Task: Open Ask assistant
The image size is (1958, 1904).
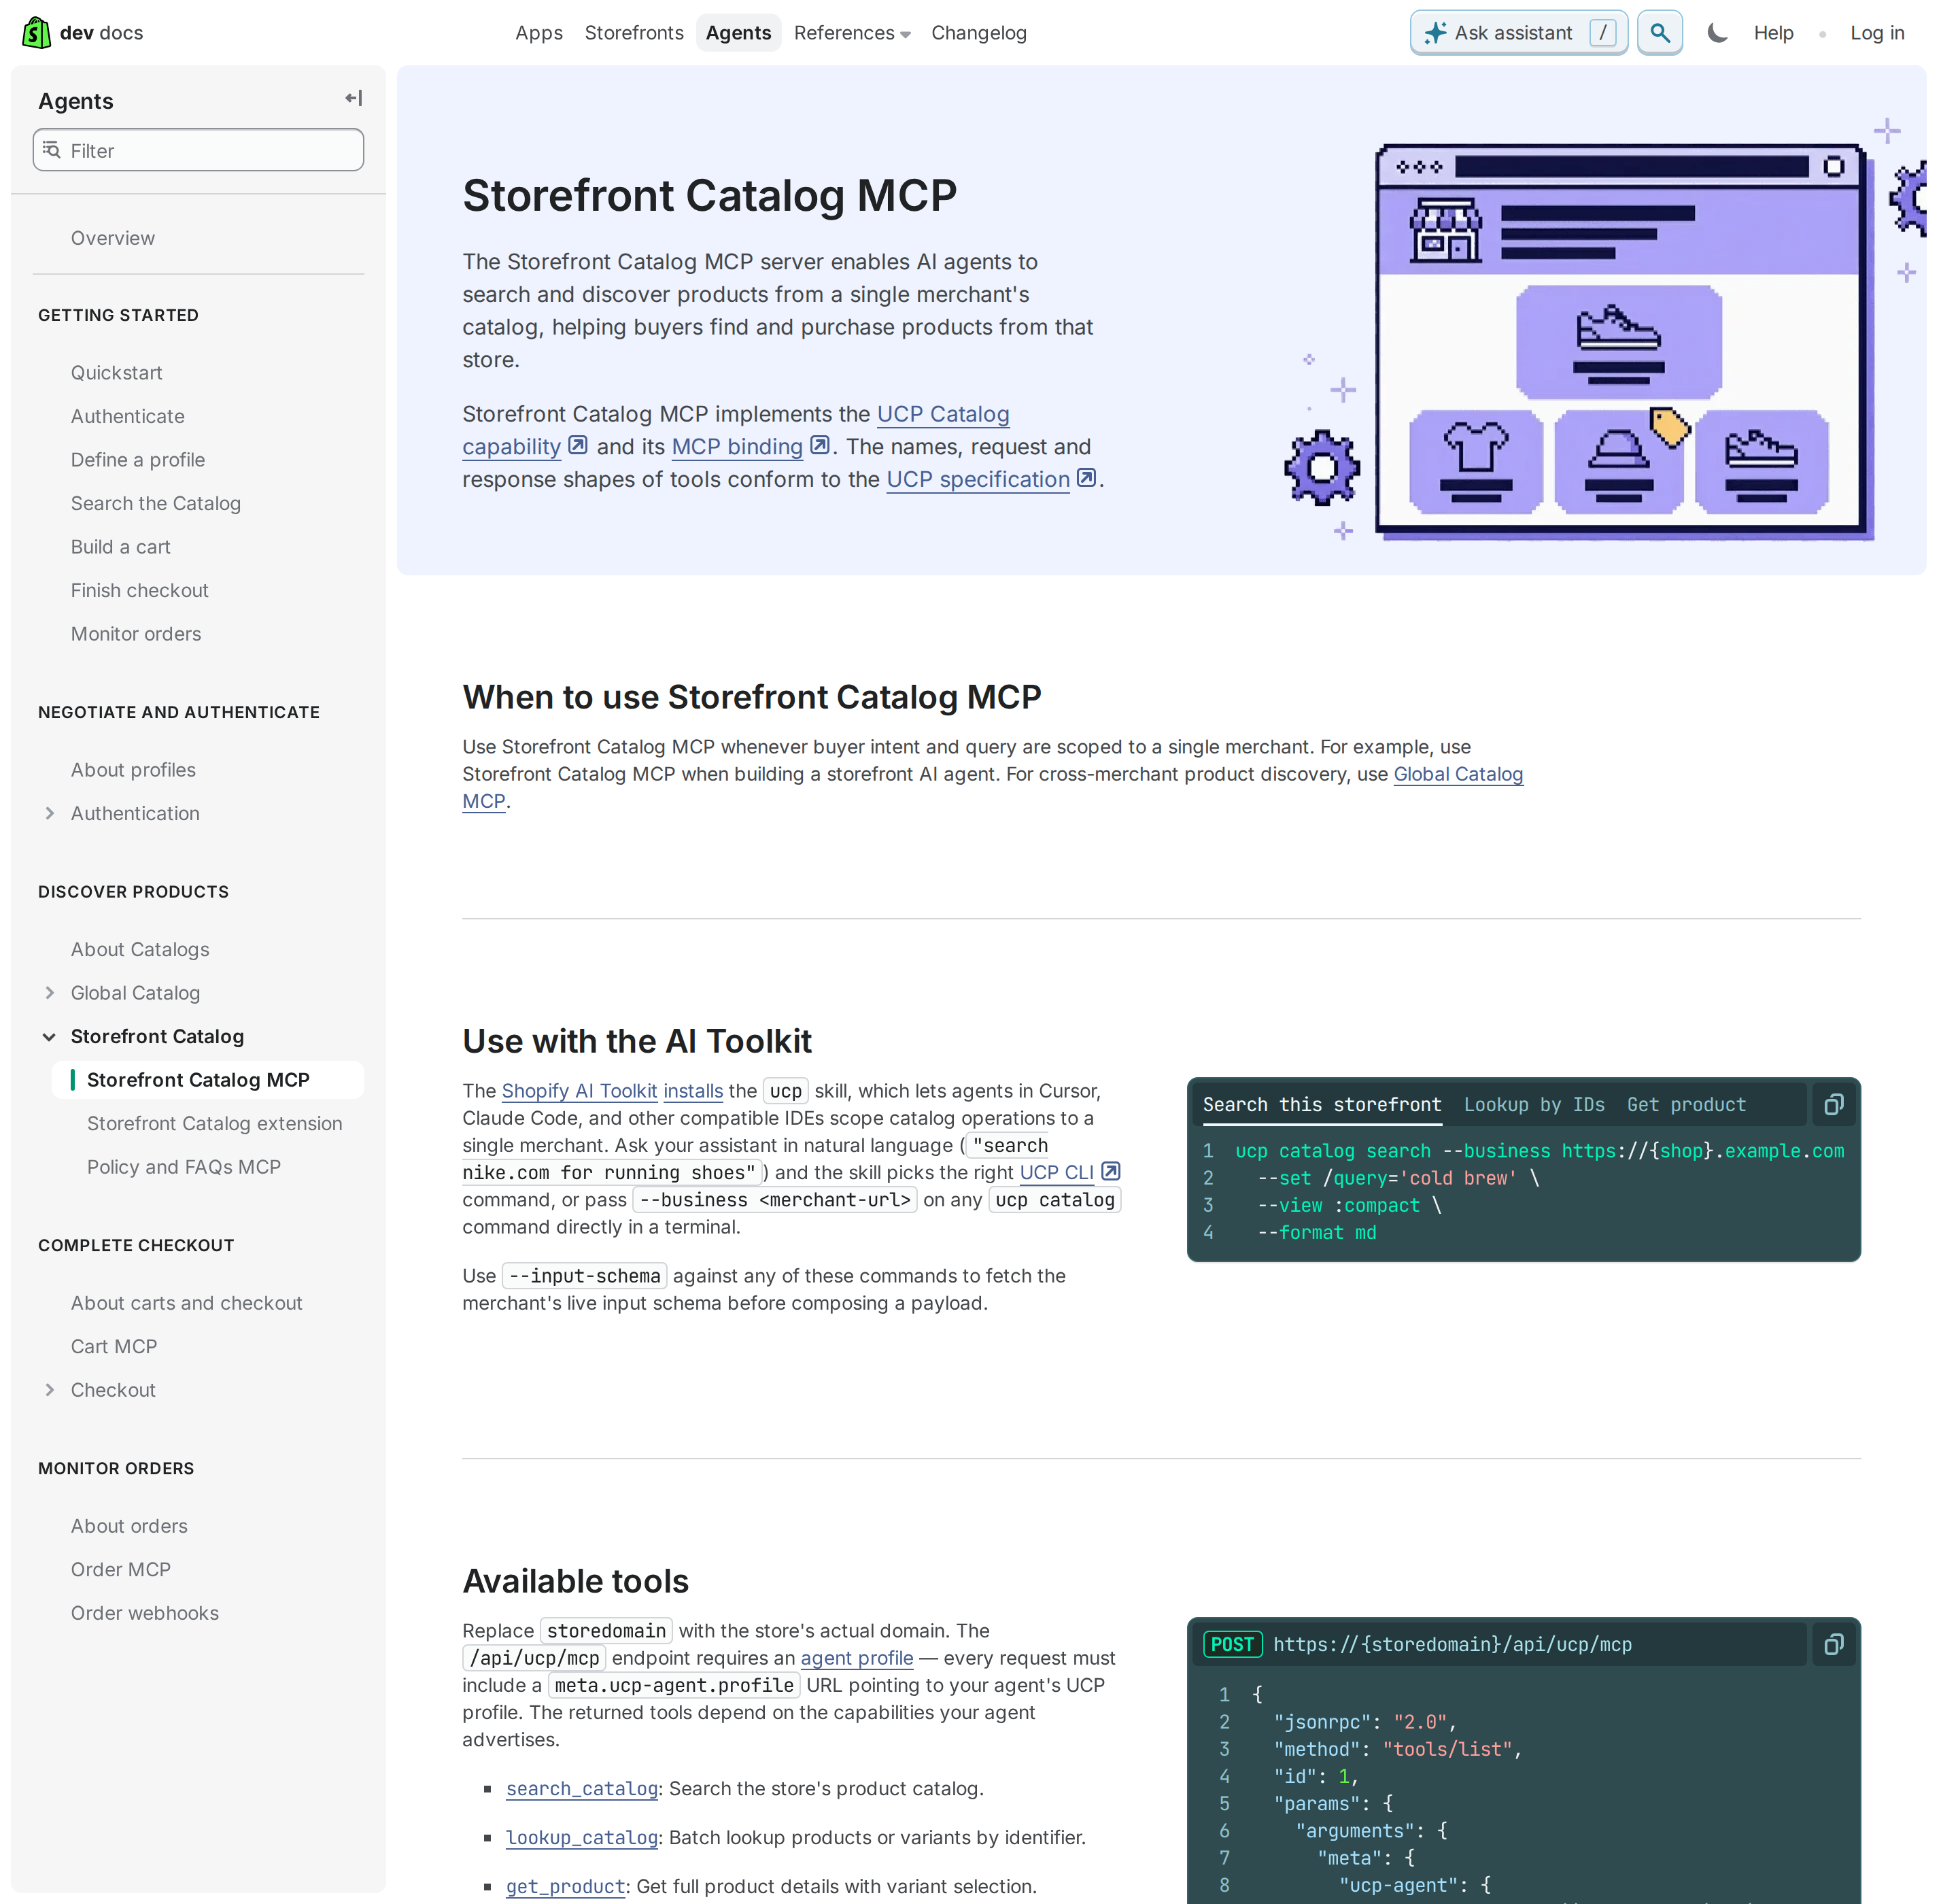Action: point(1519,33)
